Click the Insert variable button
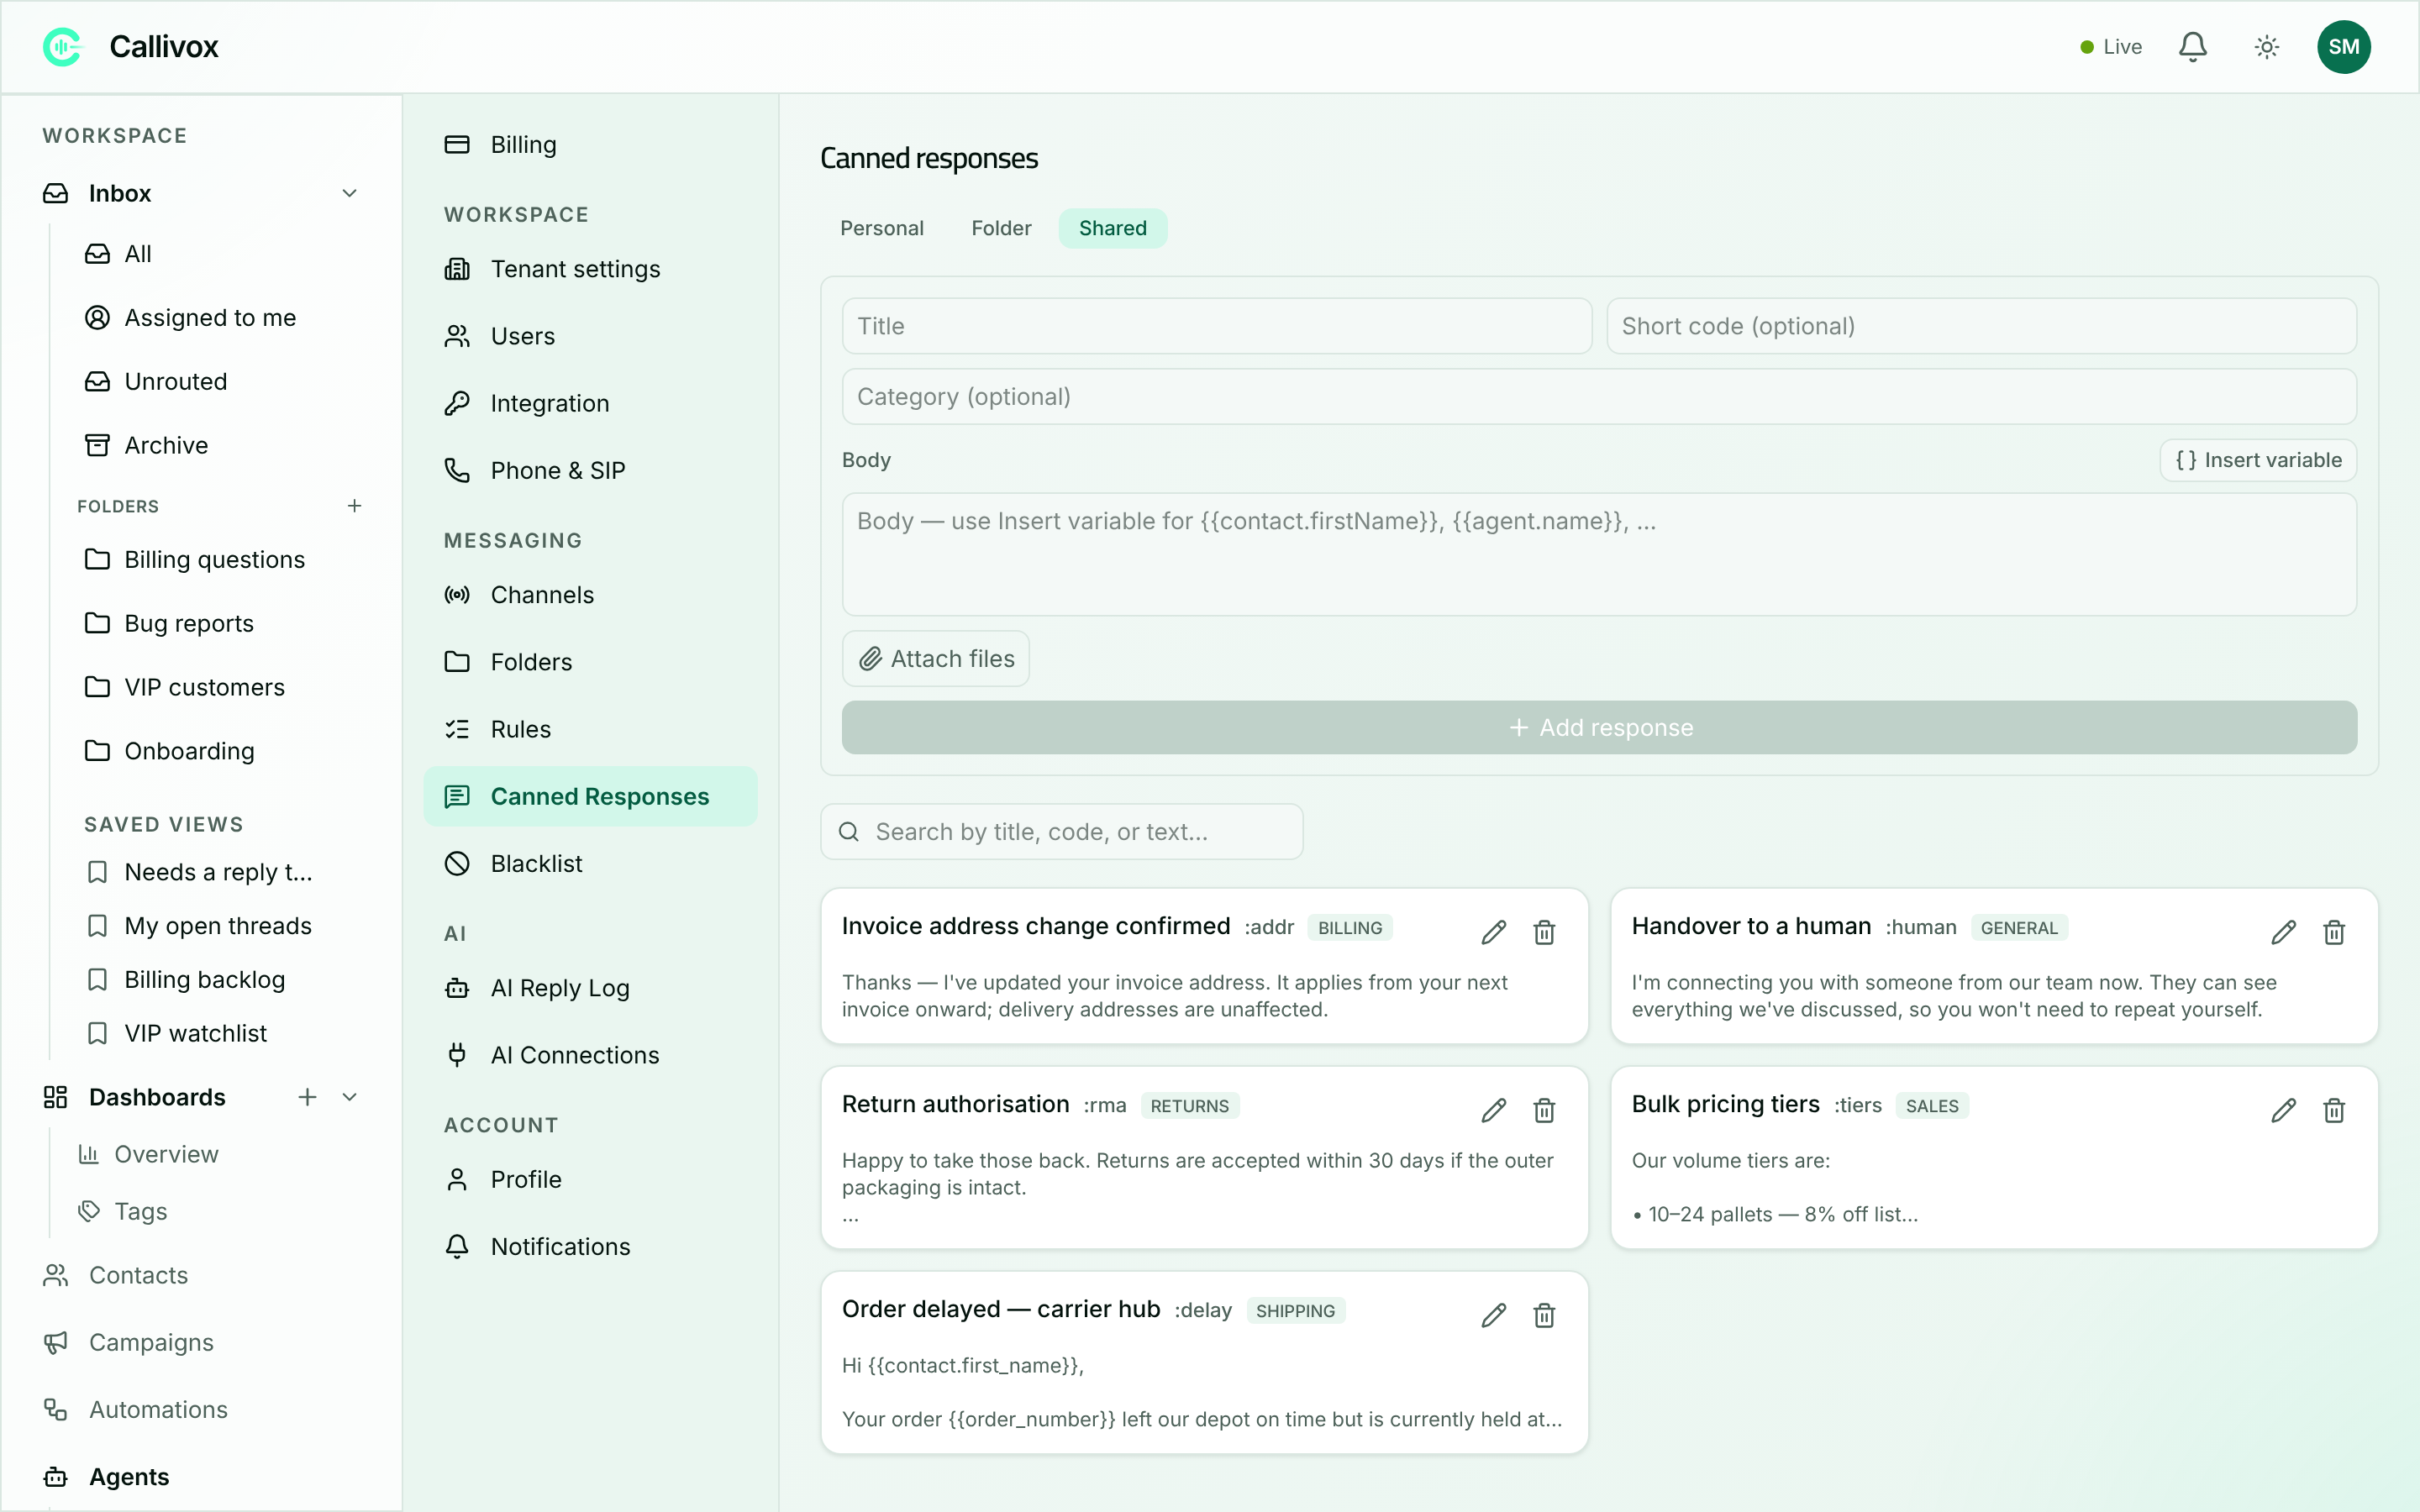This screenshot has height=1512, width=2420. (x=2258, y=460)
